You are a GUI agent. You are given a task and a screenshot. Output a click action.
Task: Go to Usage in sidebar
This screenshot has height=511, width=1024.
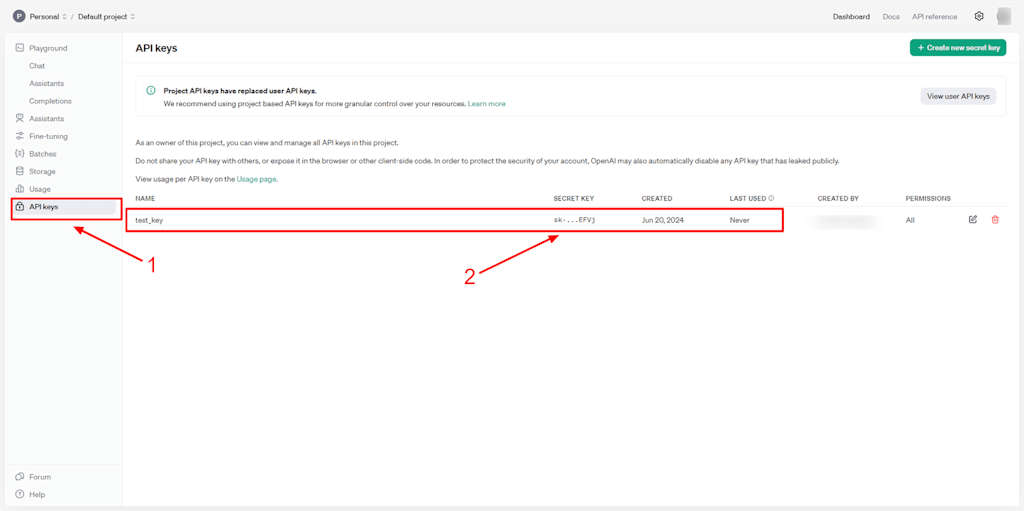(40, 189)
